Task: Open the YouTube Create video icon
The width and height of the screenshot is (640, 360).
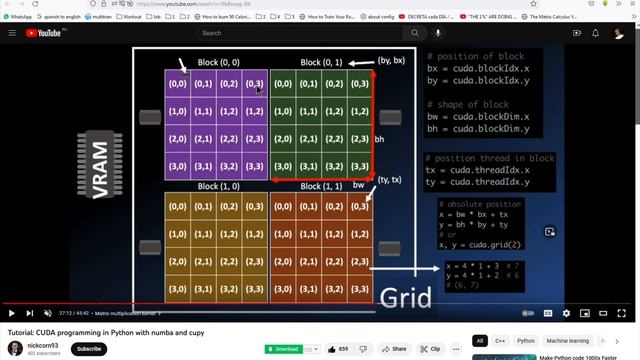Action: click(577, 33)
